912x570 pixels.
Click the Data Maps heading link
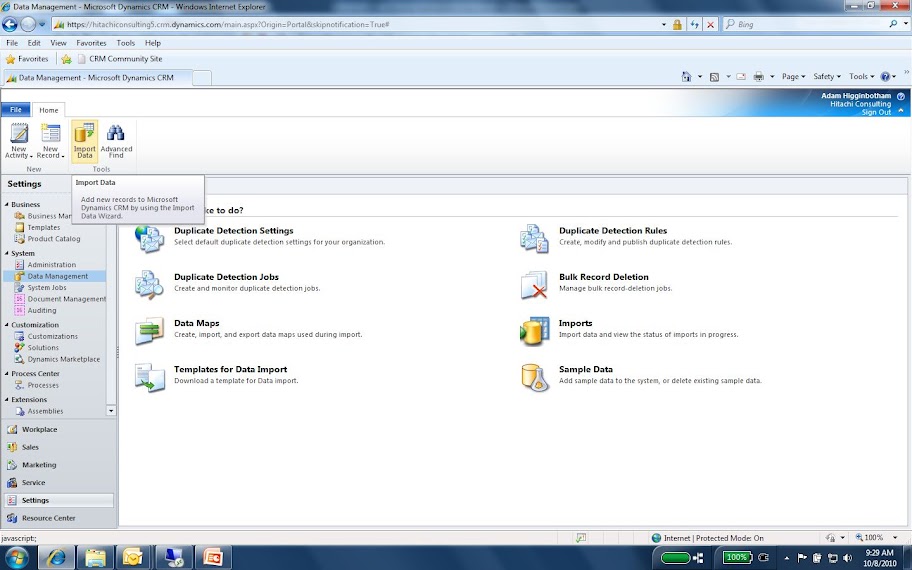(197, 323)
